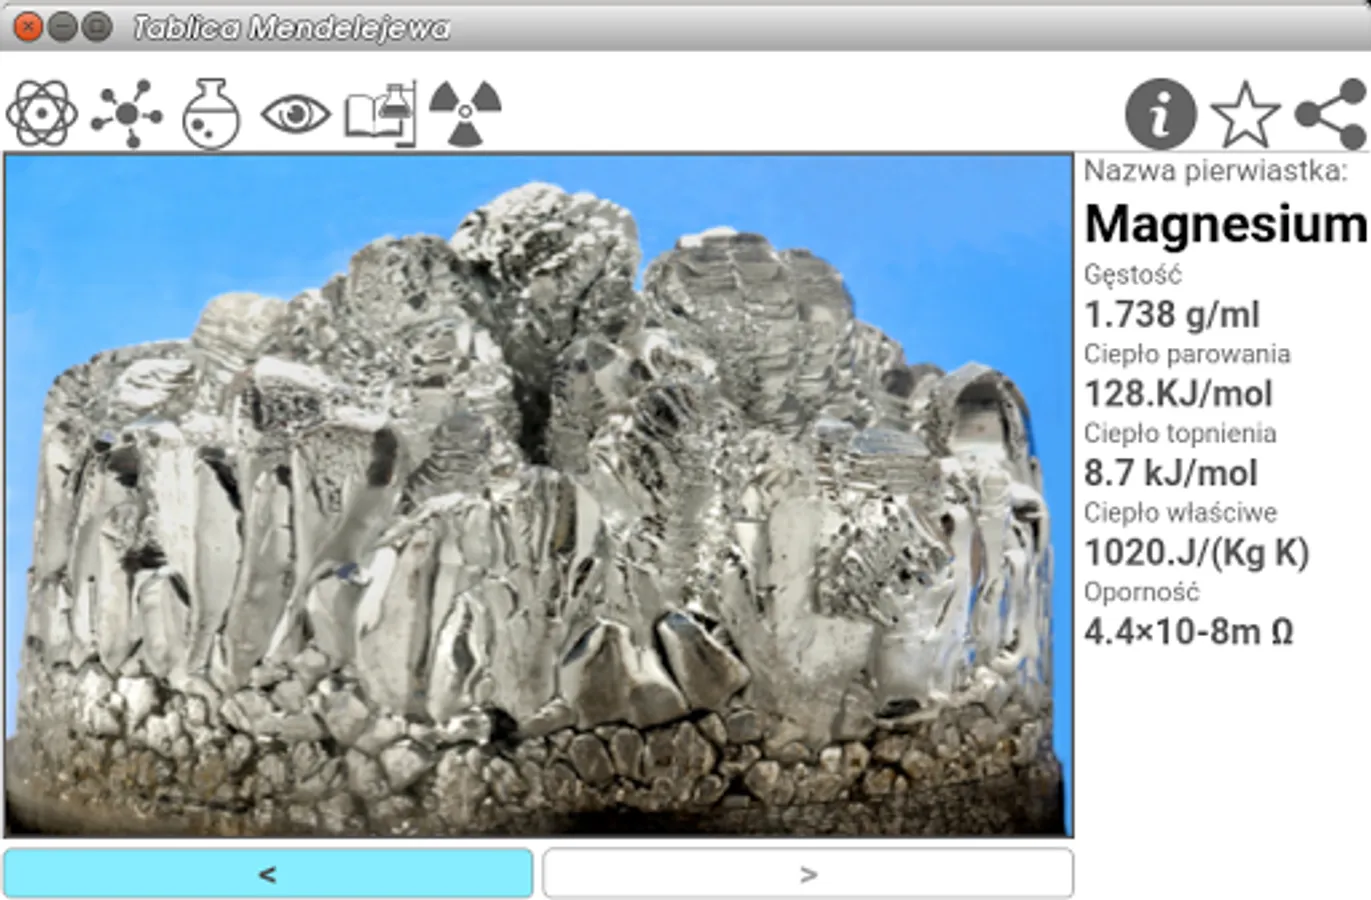This screenshot has width=1371, height=900.
Task: Click the 'Oporność' label
Action: [1141, 592]
